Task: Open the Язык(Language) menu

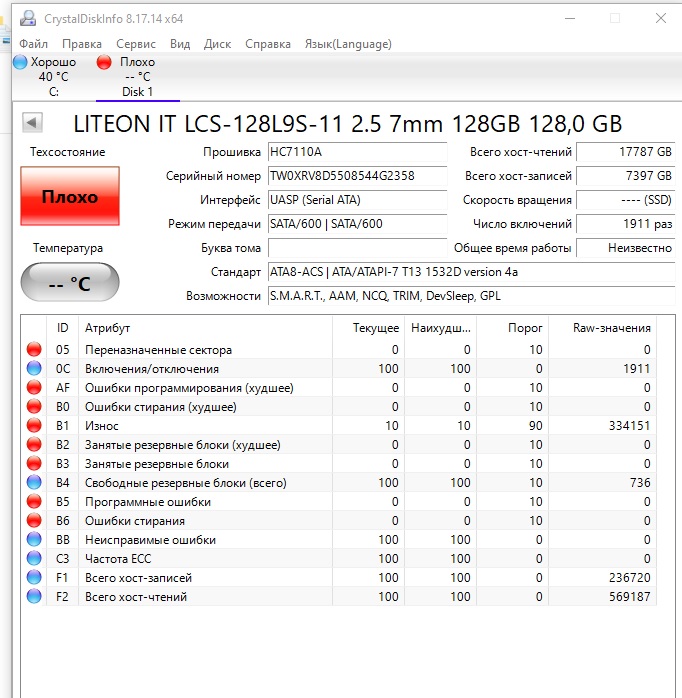Action: point(348,44)
